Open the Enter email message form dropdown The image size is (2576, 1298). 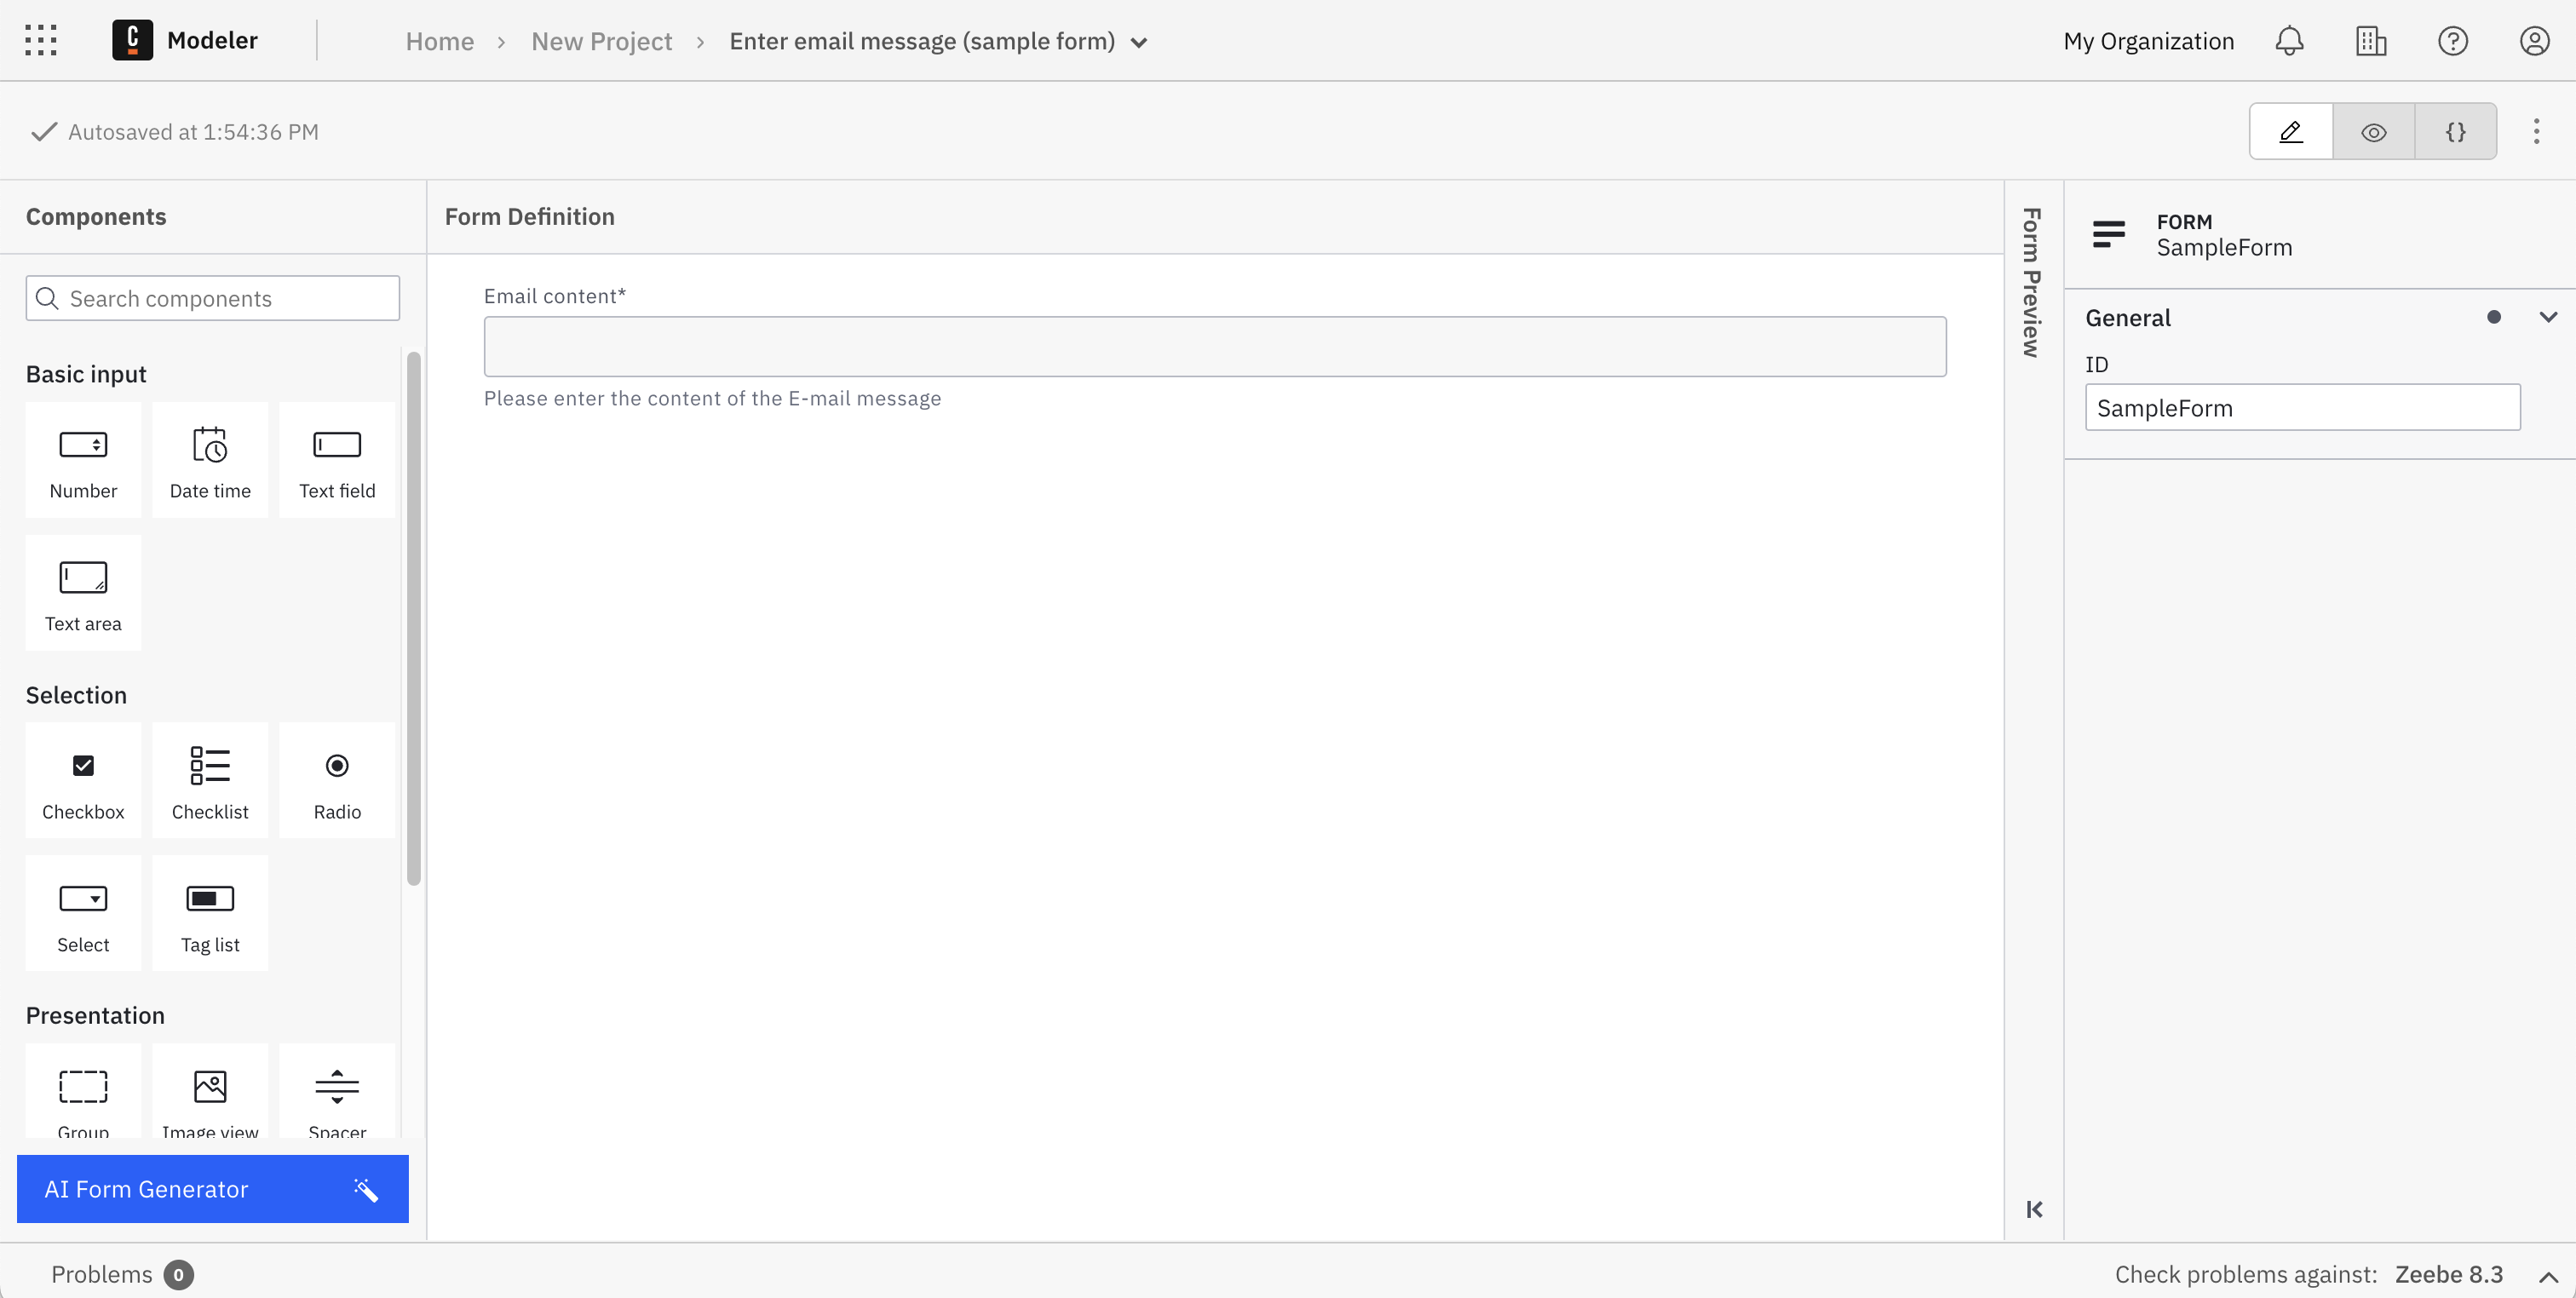(x=1139, y=42)
